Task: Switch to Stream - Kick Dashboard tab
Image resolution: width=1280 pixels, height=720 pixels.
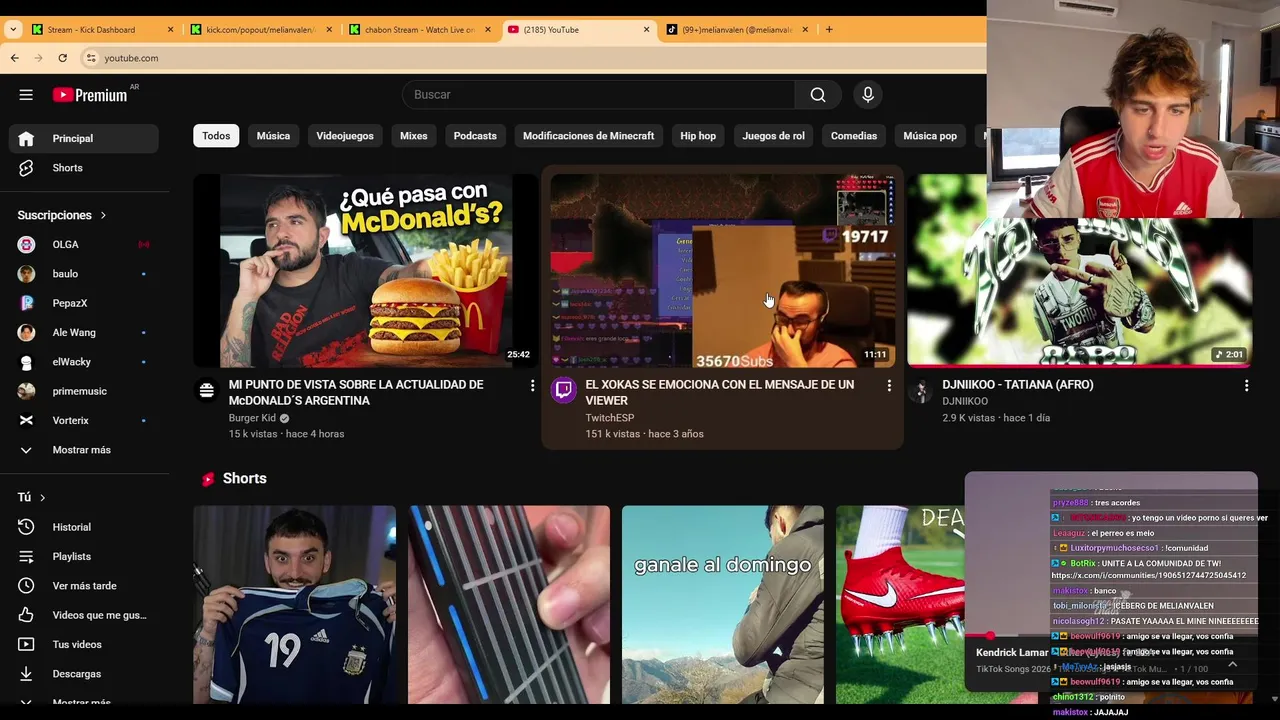Action: [102, 29]
